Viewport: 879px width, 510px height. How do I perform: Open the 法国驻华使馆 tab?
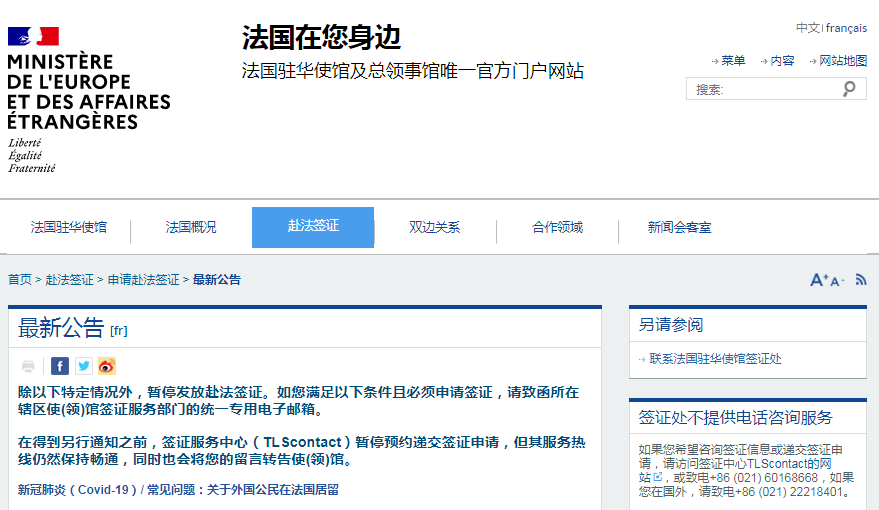(x=68, y=227)
